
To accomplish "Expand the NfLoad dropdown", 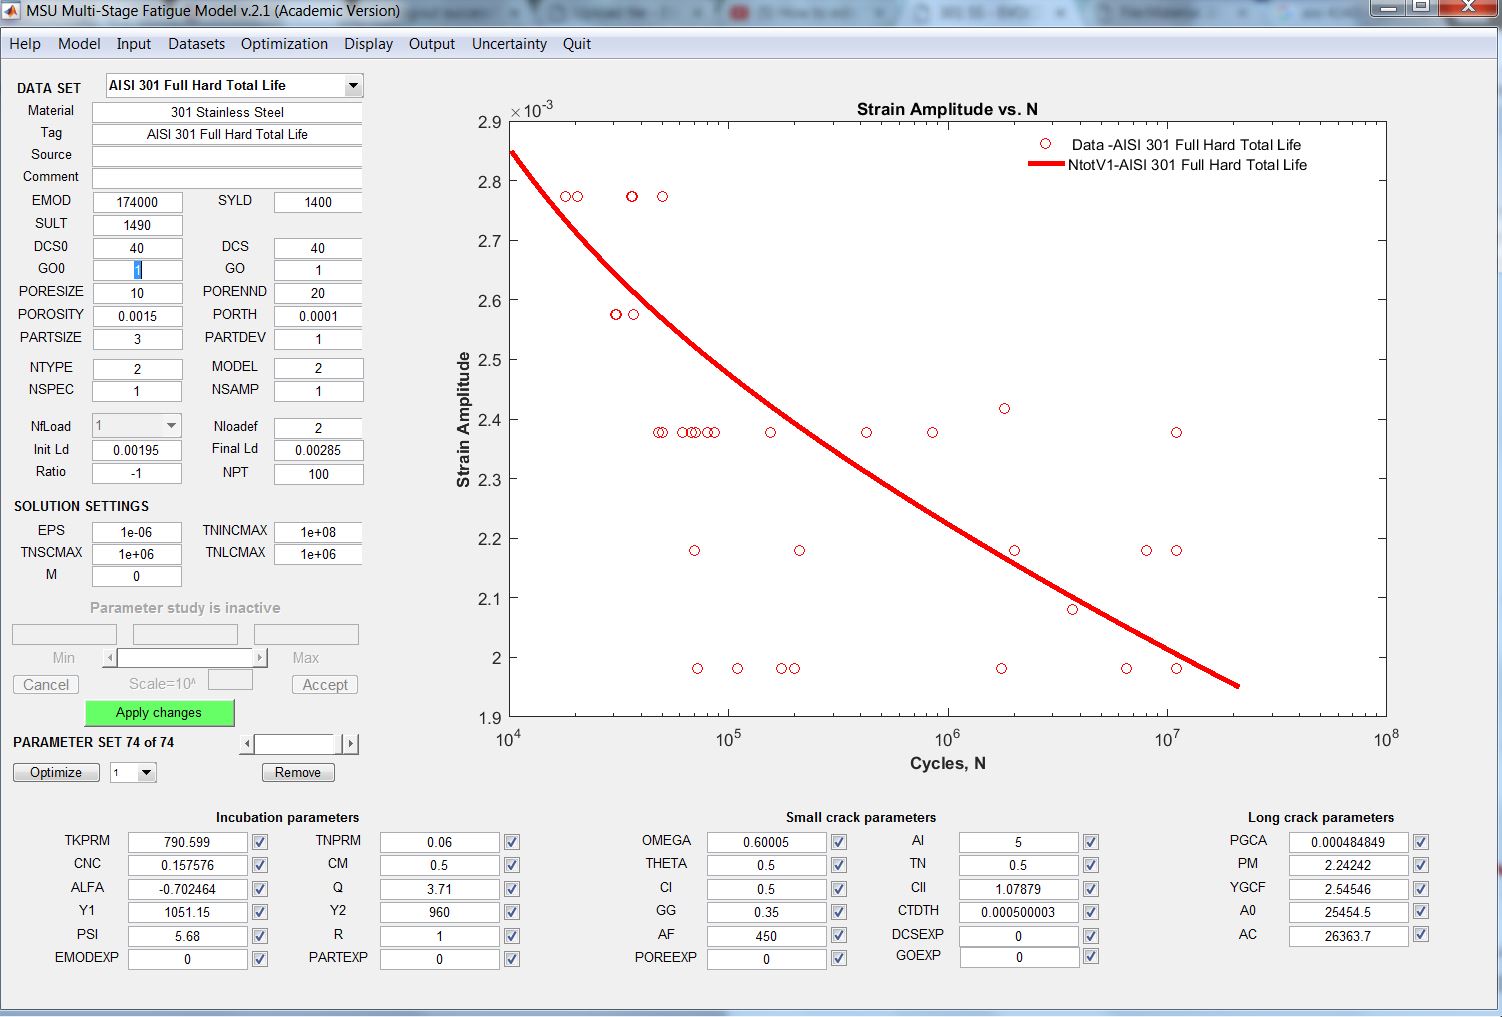I will coord(171,426).
